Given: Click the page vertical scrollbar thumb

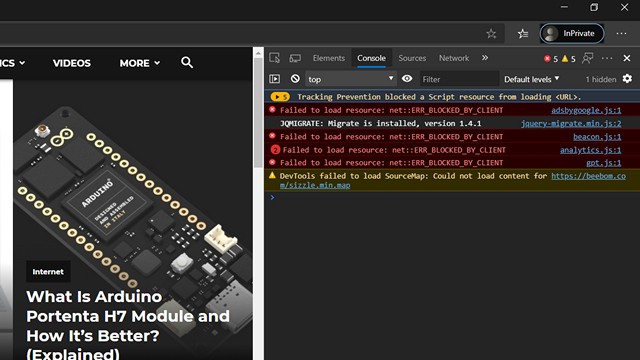Looking at the screenshot, I should 258,112.
